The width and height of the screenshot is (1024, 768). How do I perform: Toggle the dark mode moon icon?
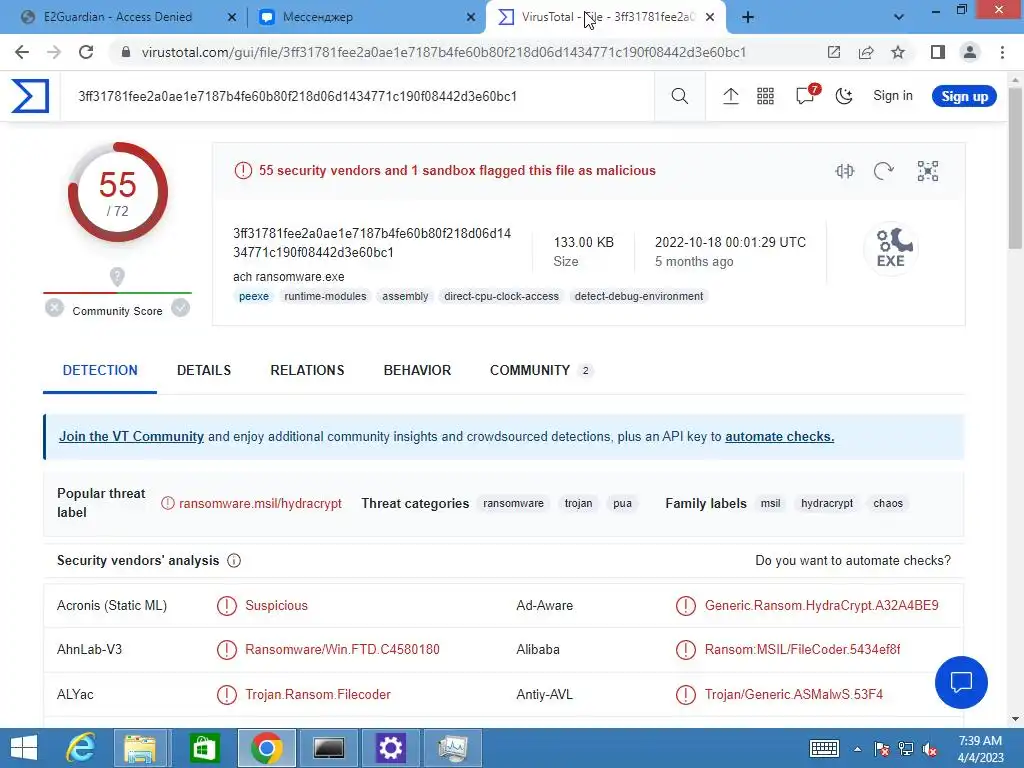point(844,96)
